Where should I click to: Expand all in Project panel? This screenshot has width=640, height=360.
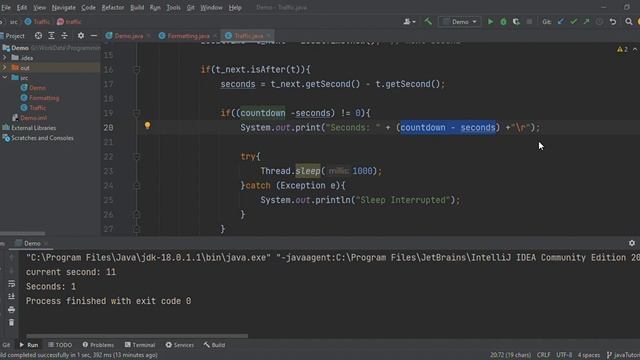51,36
